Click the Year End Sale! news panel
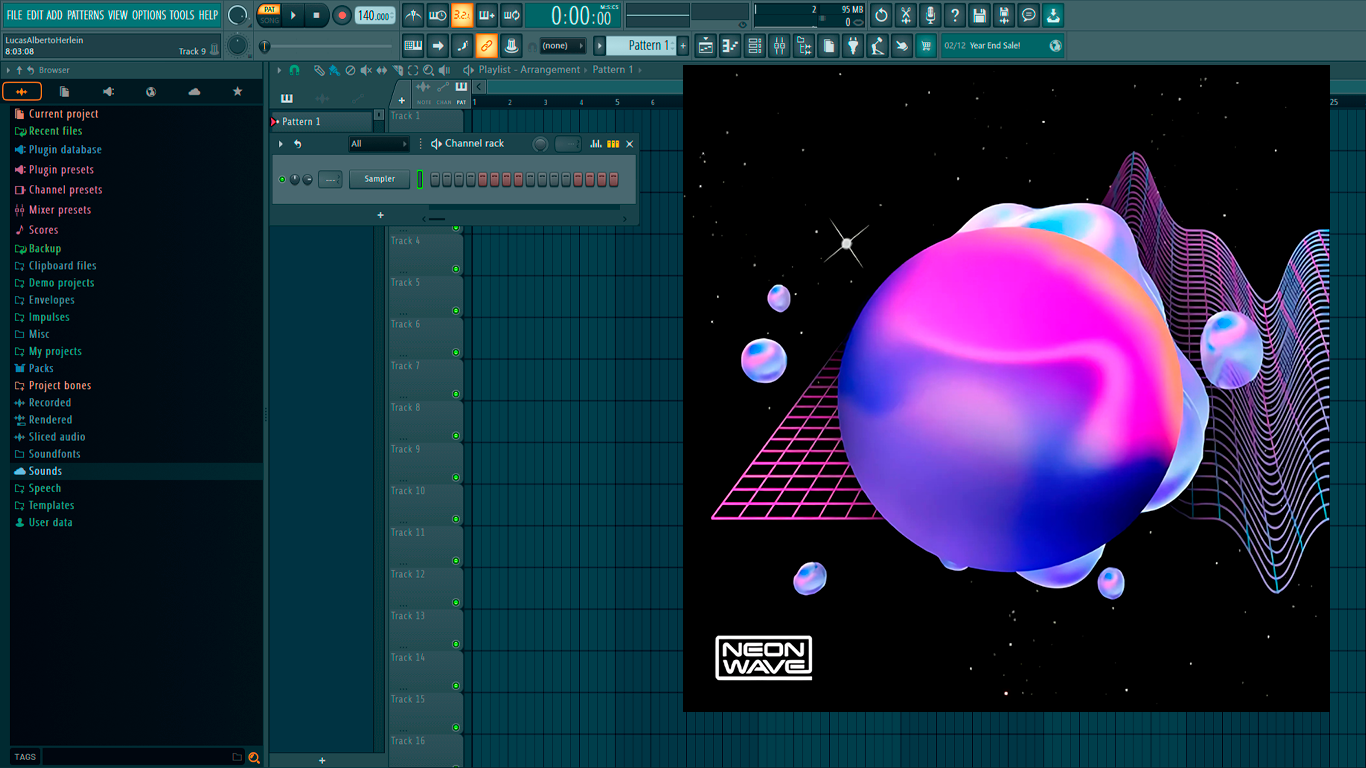Image resolution: width=1366 pixels, height=768 pixels. [x=1003, y=46]
